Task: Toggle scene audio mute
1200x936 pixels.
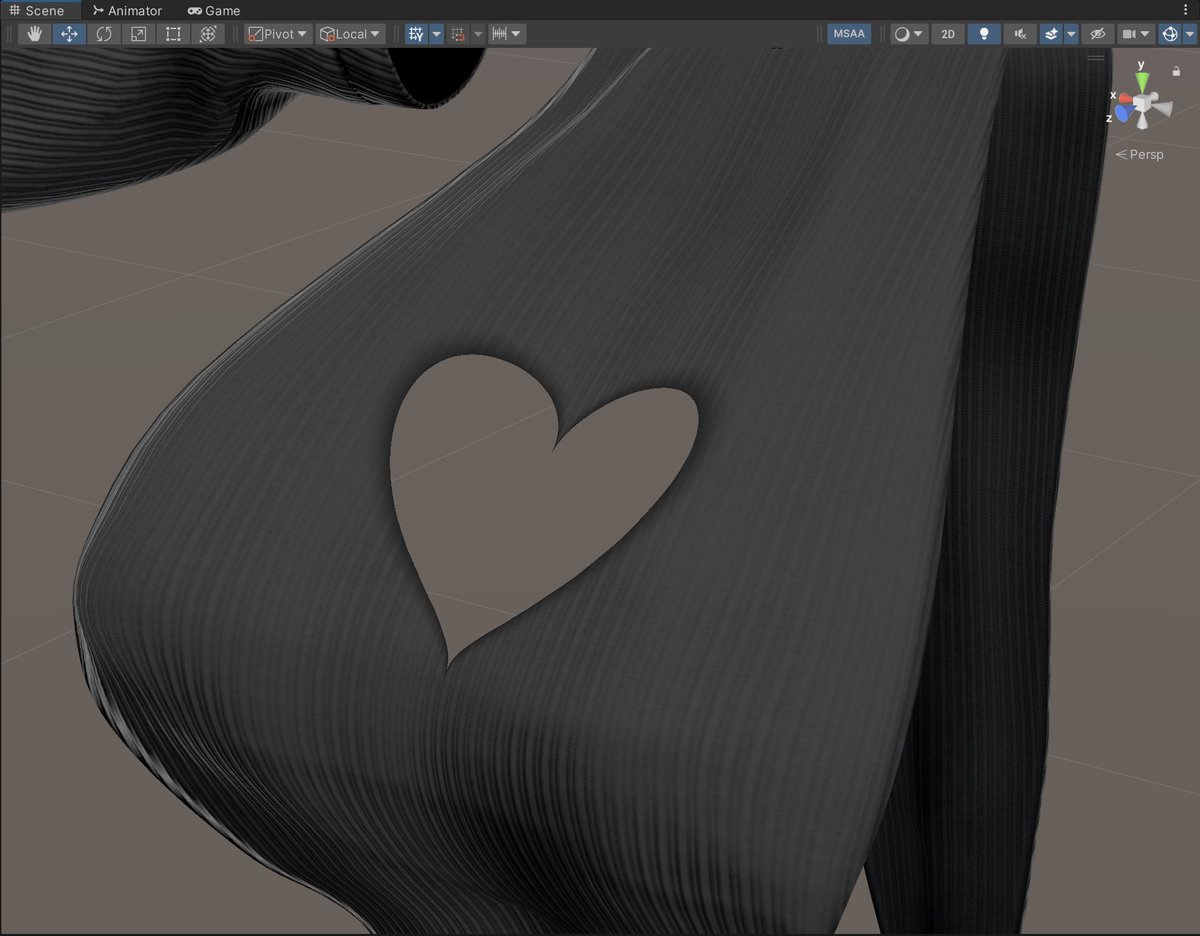Action: (x=1019, y=34)
